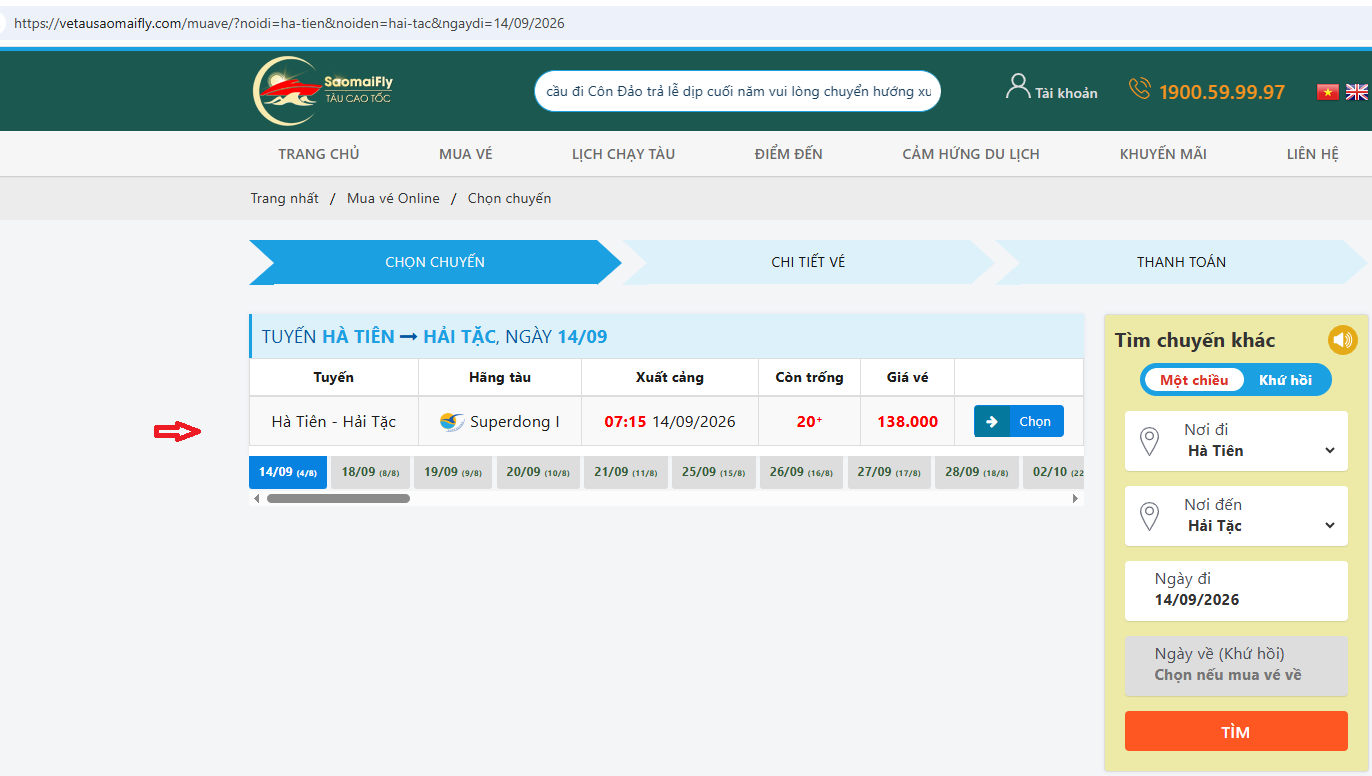Open the Nơi đến Hải Tặc dropdown
1372x776 pixels.
(x=1236, y=516)
